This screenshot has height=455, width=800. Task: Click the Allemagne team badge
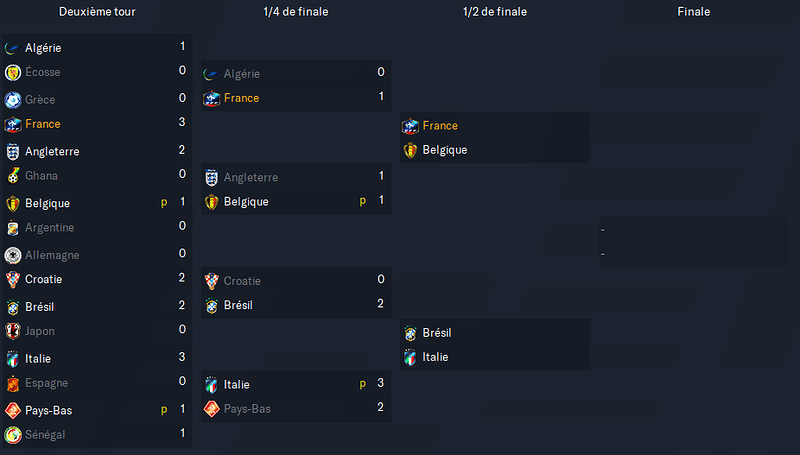(13, 255)
